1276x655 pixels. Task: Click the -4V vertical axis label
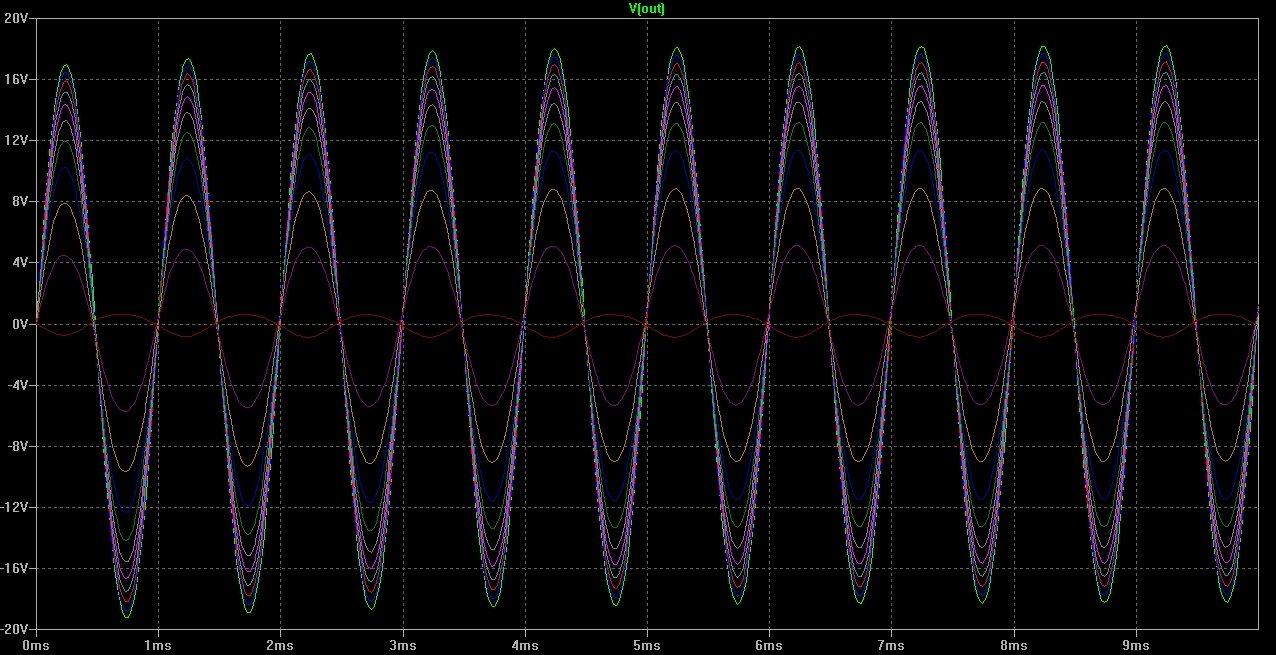point(16,385)
